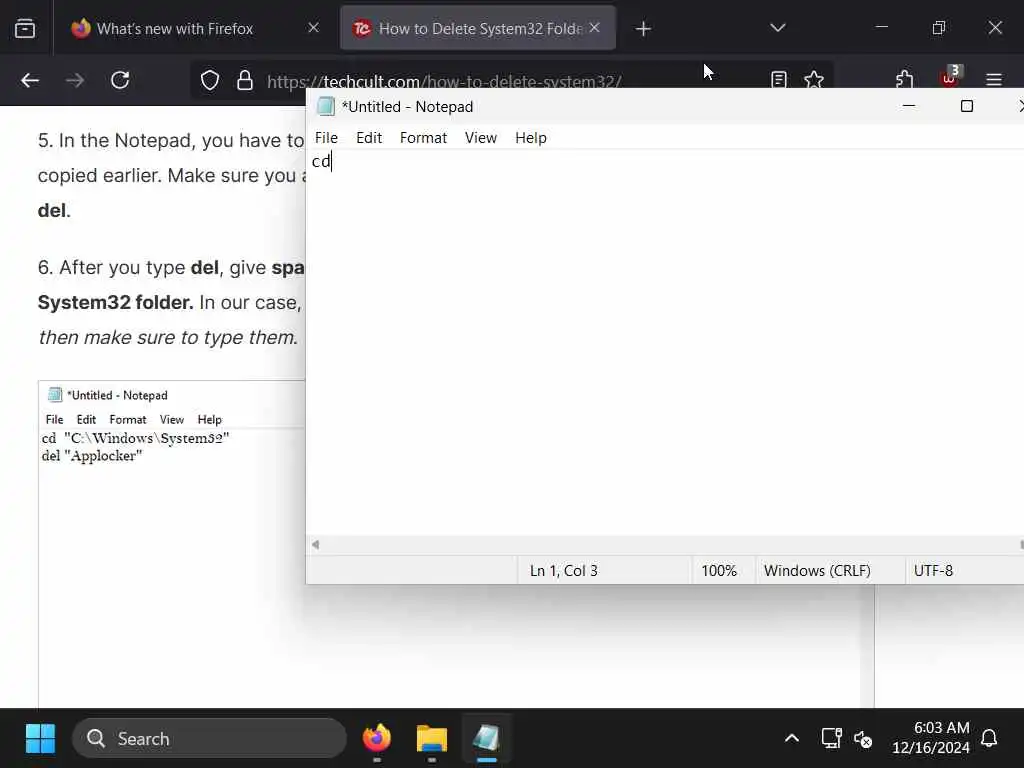This screenshot has width=1024, height=768.
Task: Show hidden system tray icons chevron
Action: (792, 739)
